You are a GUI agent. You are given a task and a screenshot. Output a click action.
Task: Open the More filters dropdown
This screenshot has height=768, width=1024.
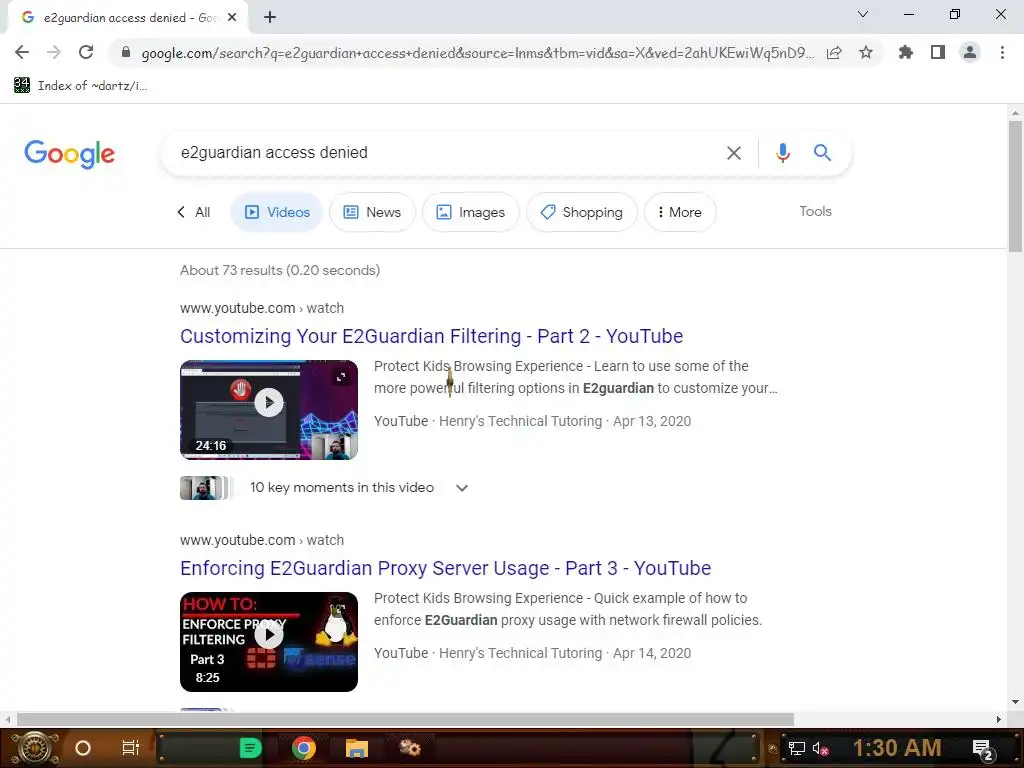pos(680,212)
